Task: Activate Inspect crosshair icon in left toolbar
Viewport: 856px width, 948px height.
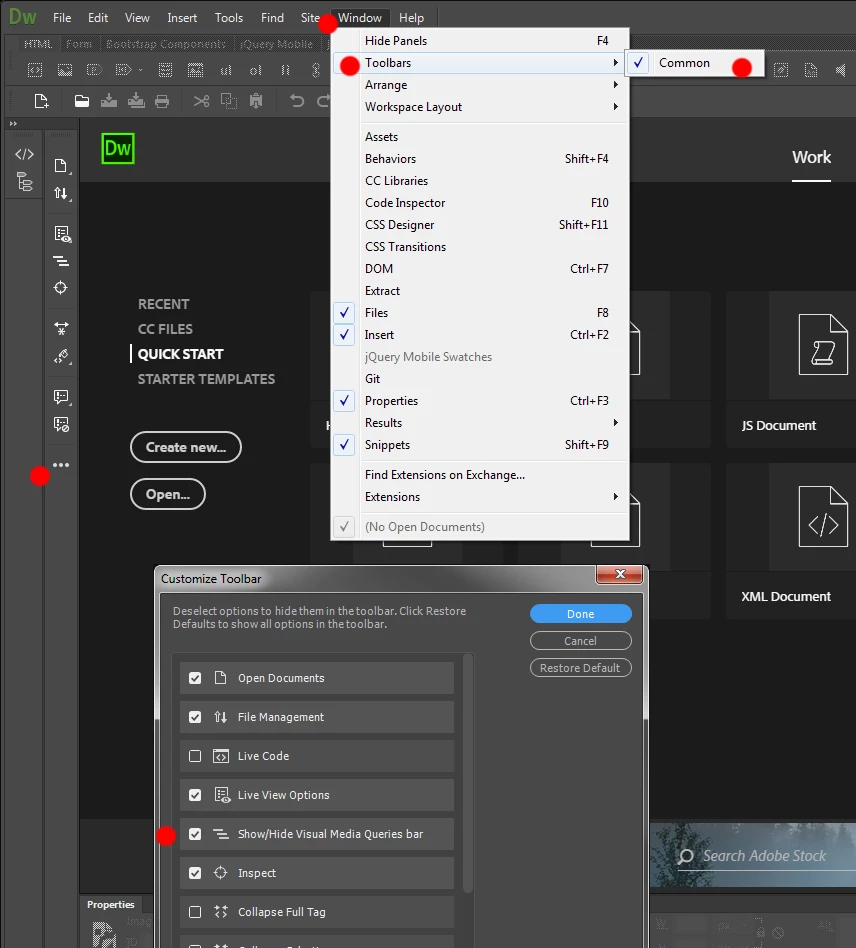Action: [x=60, y=288]
